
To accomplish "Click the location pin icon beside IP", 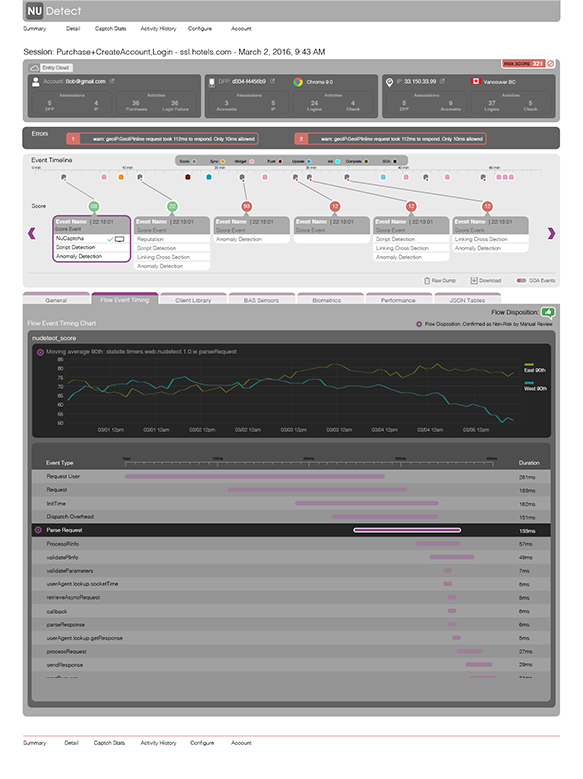I will (389, 82).
